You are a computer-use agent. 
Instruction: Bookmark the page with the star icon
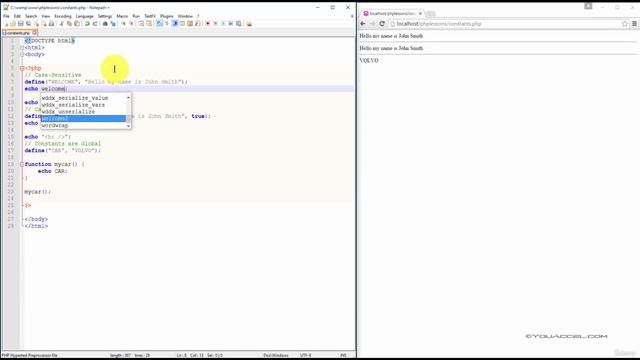(625, 24)
